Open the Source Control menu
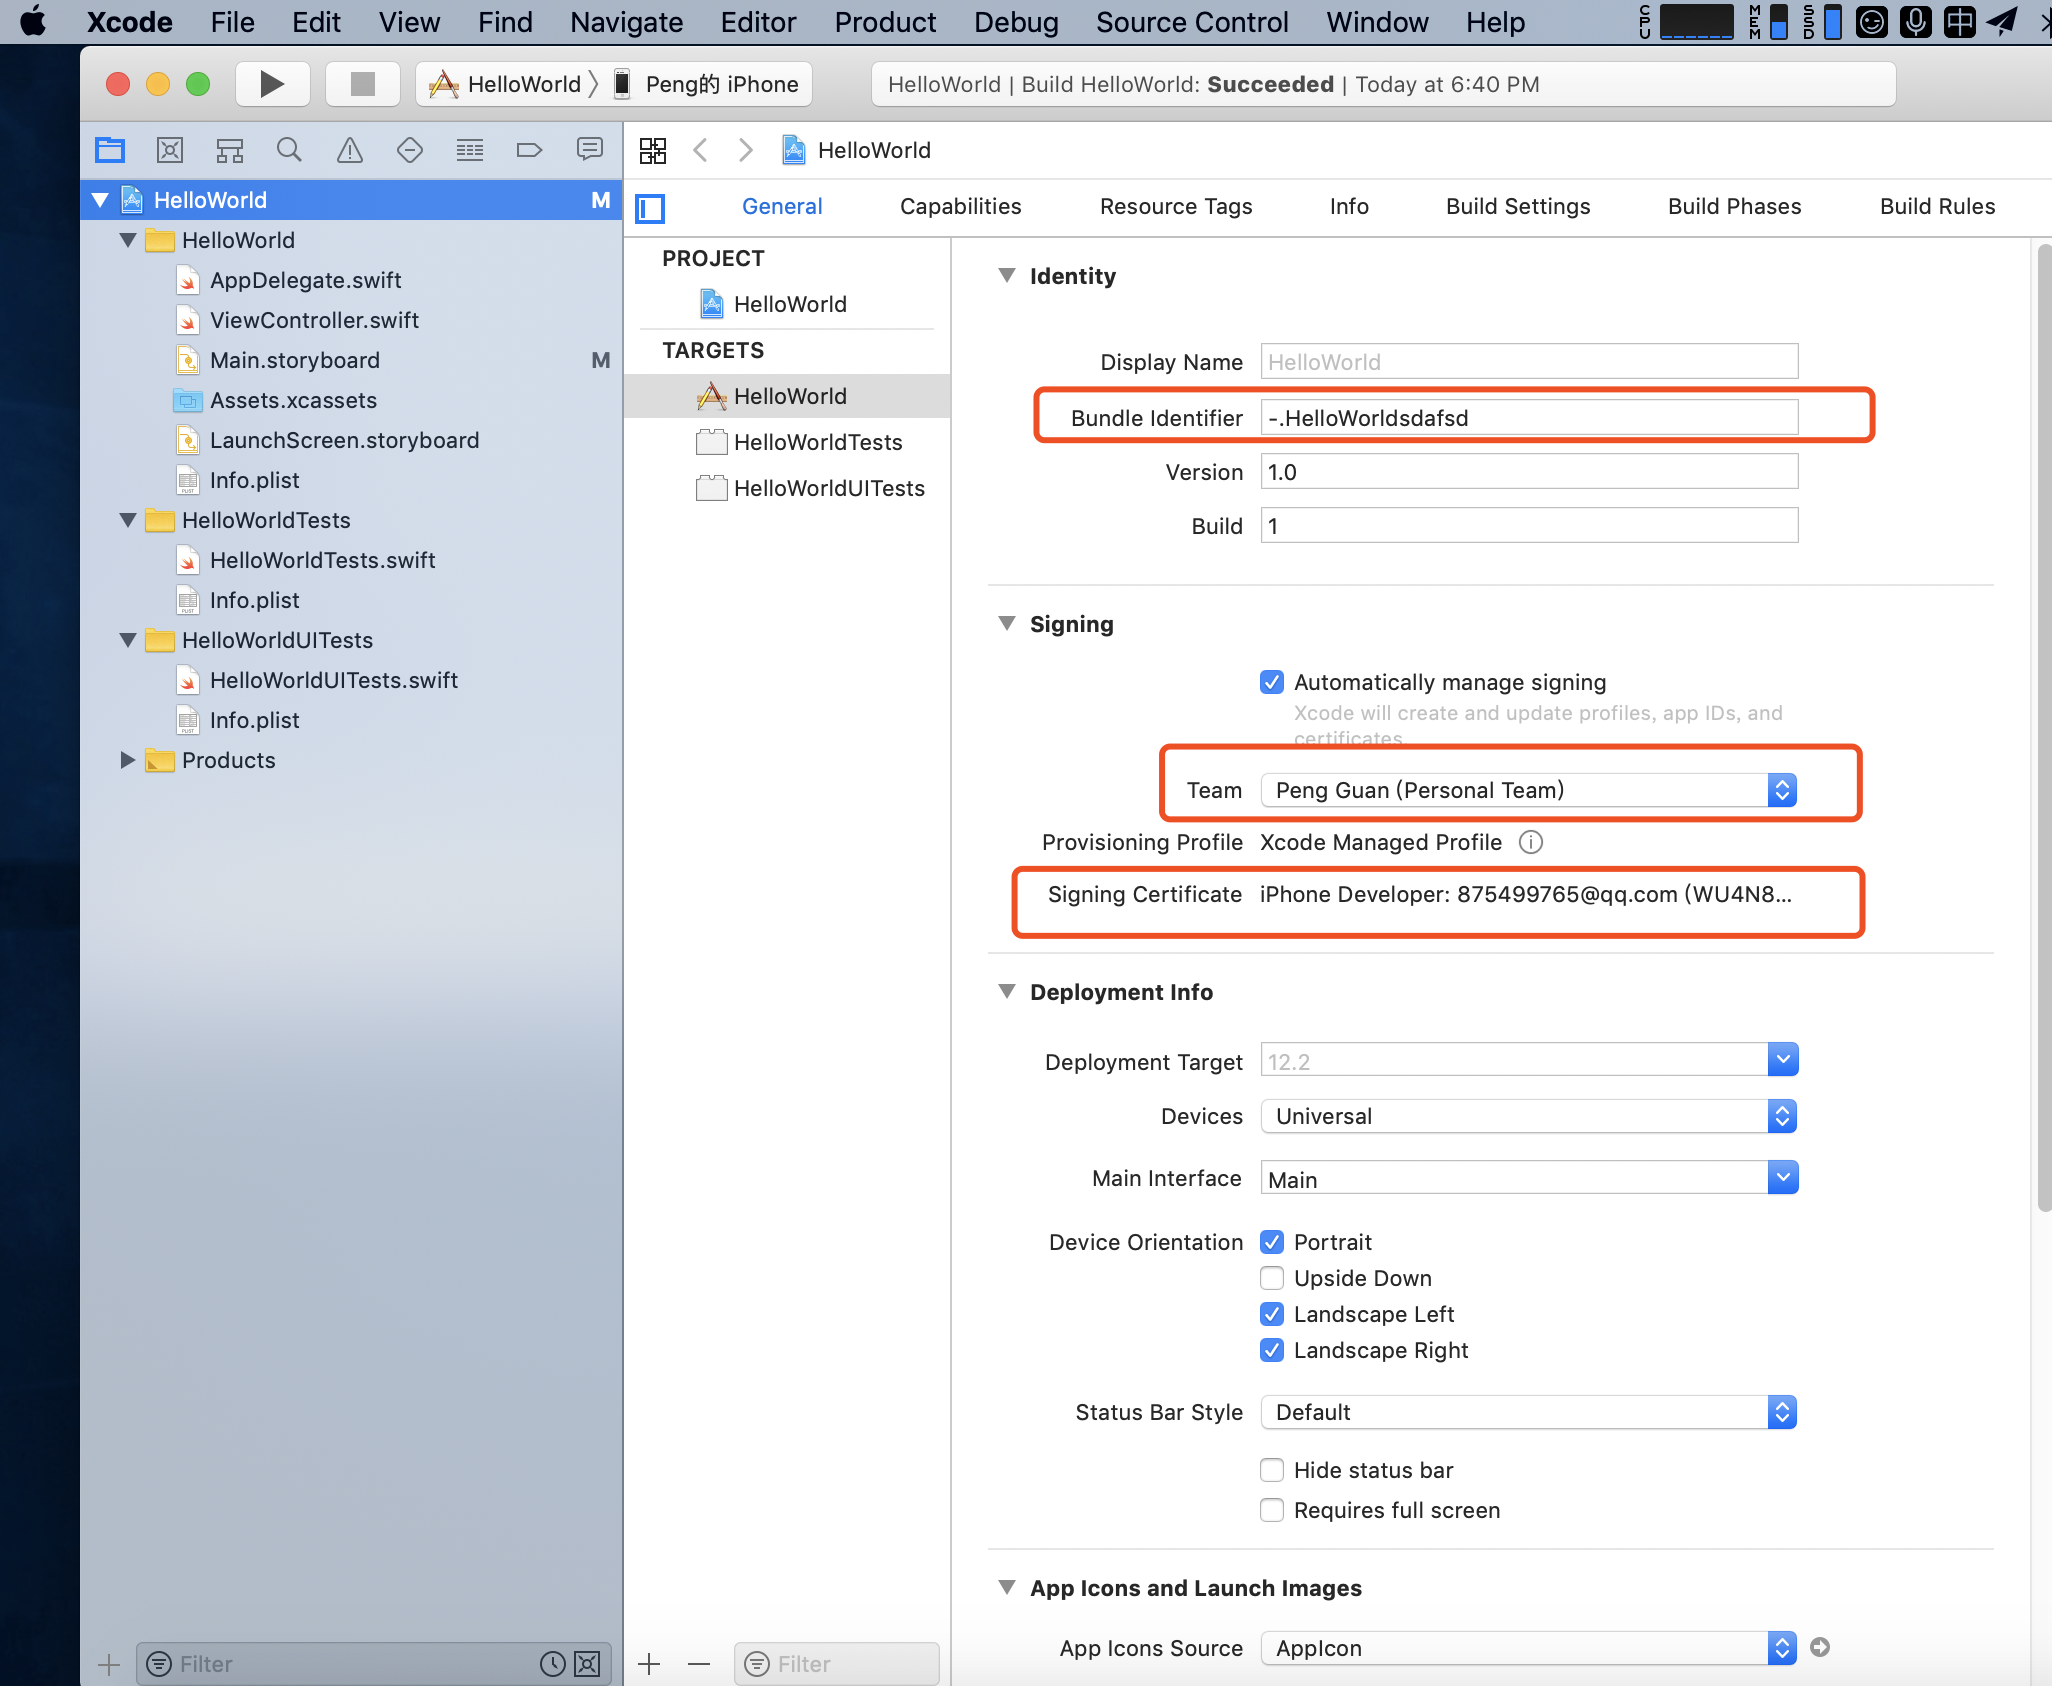The height and width of the screenshot is (1686, 2052). coord(1192,22)
